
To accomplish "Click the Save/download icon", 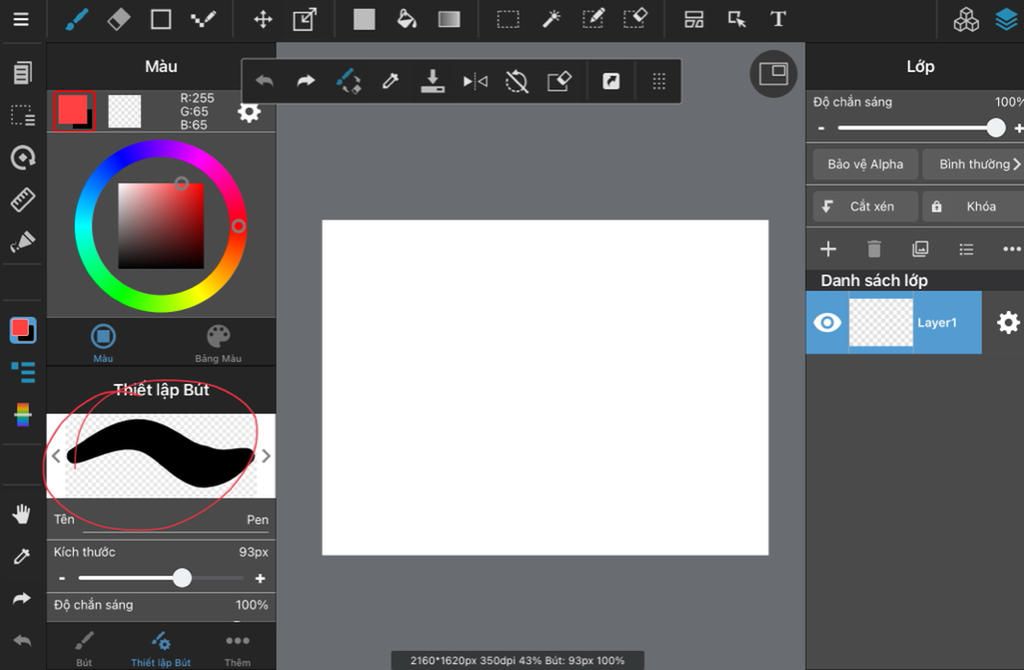I will [x=432, y=81].
